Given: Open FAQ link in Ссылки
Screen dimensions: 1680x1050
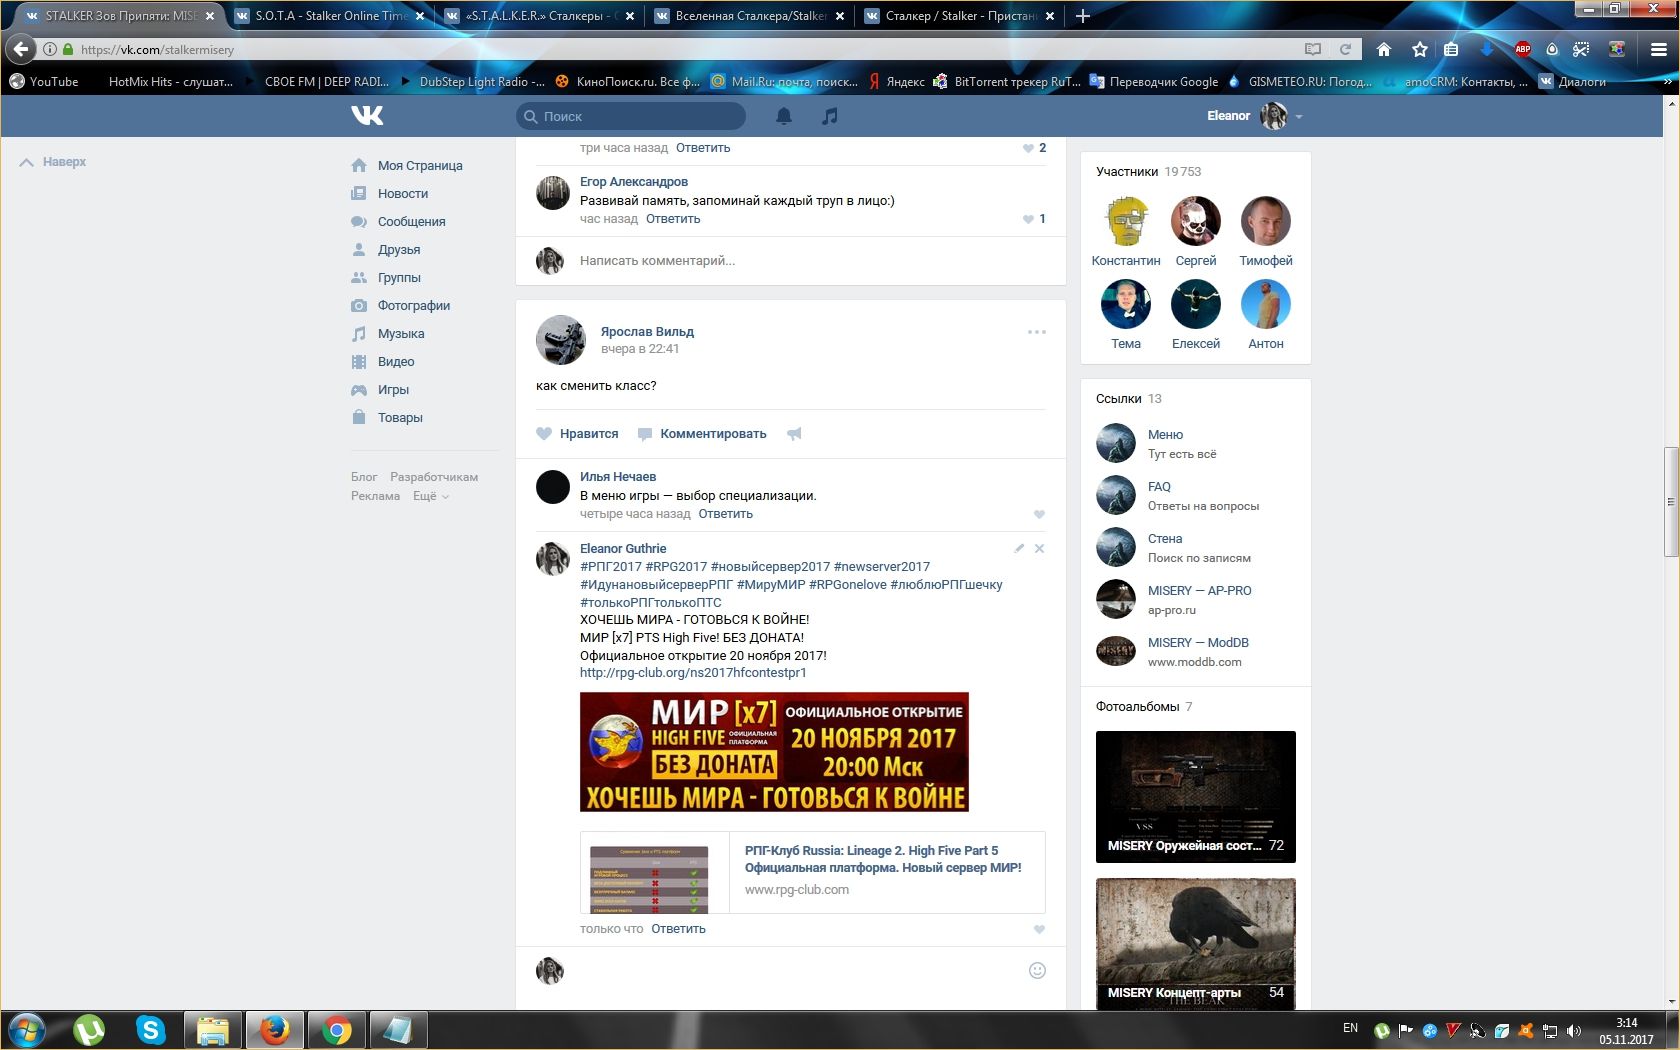Looking at the screenshot, I should [1159, 487].
